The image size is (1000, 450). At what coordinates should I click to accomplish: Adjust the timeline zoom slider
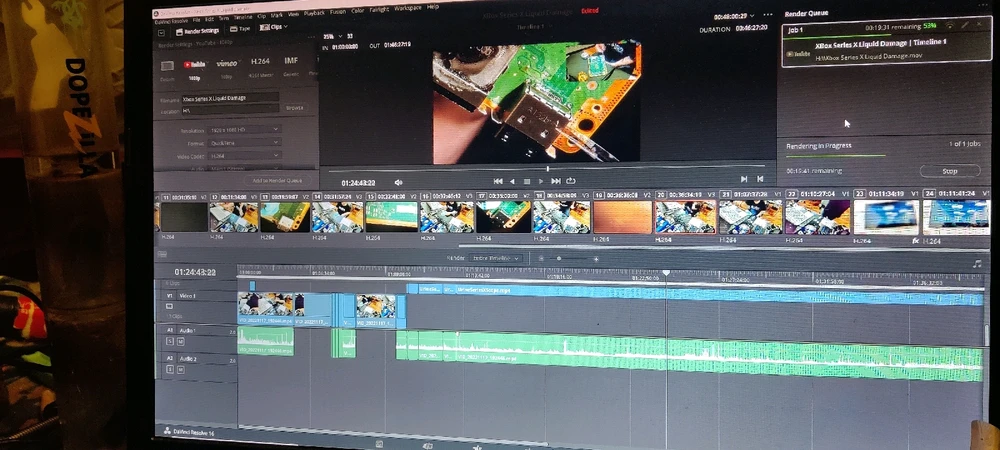coord(559,258)
